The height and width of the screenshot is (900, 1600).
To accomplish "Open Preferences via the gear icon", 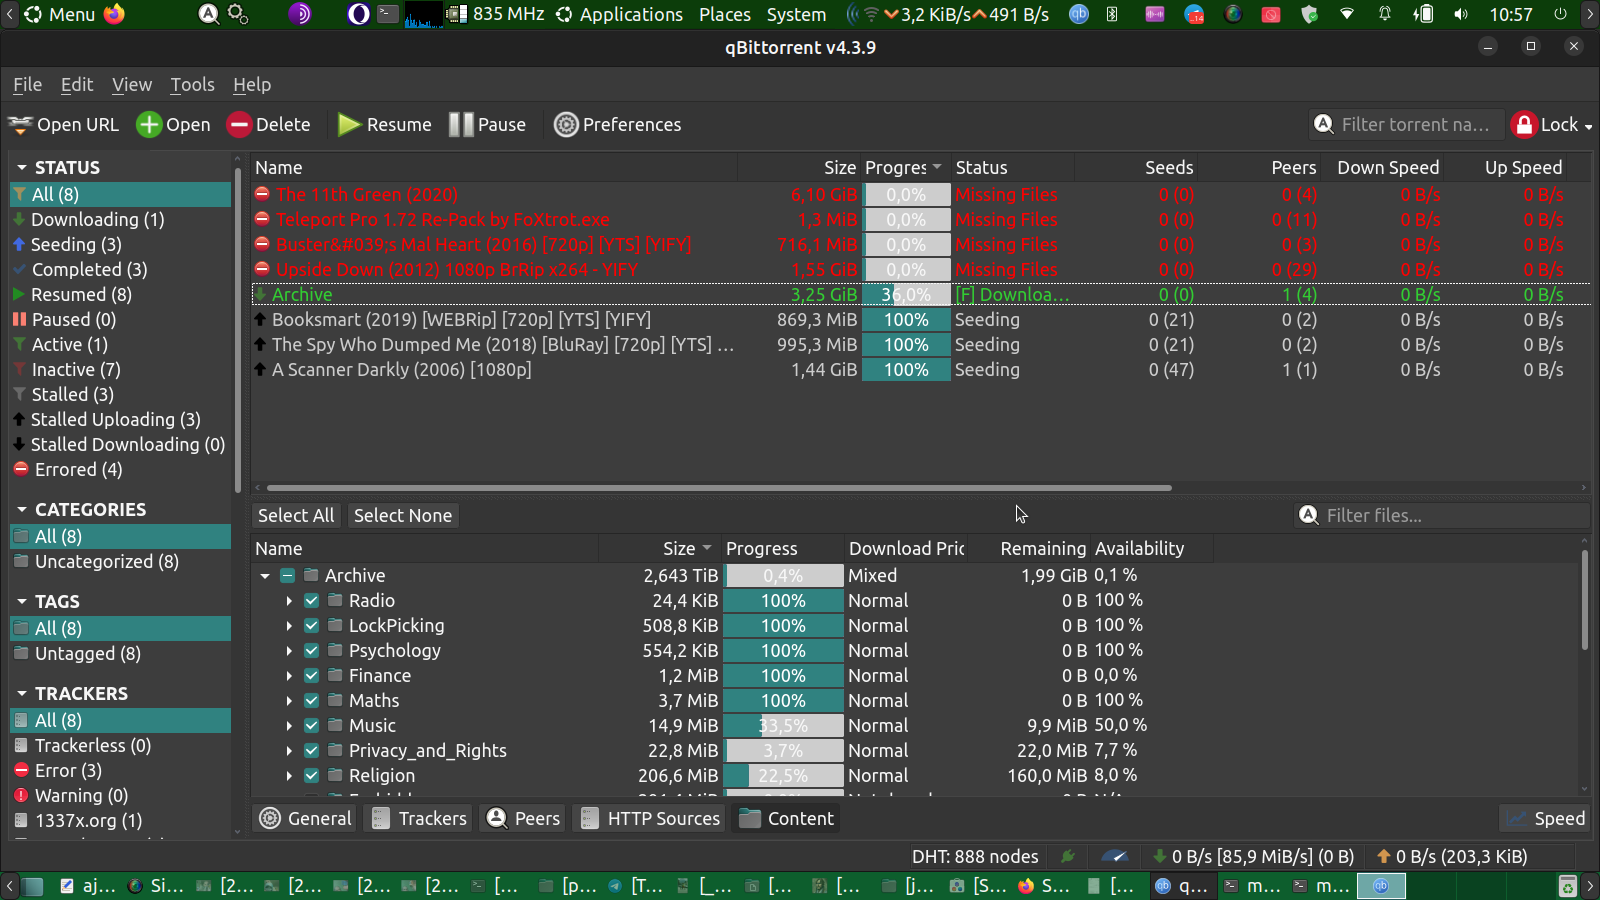I will [566, 125].
